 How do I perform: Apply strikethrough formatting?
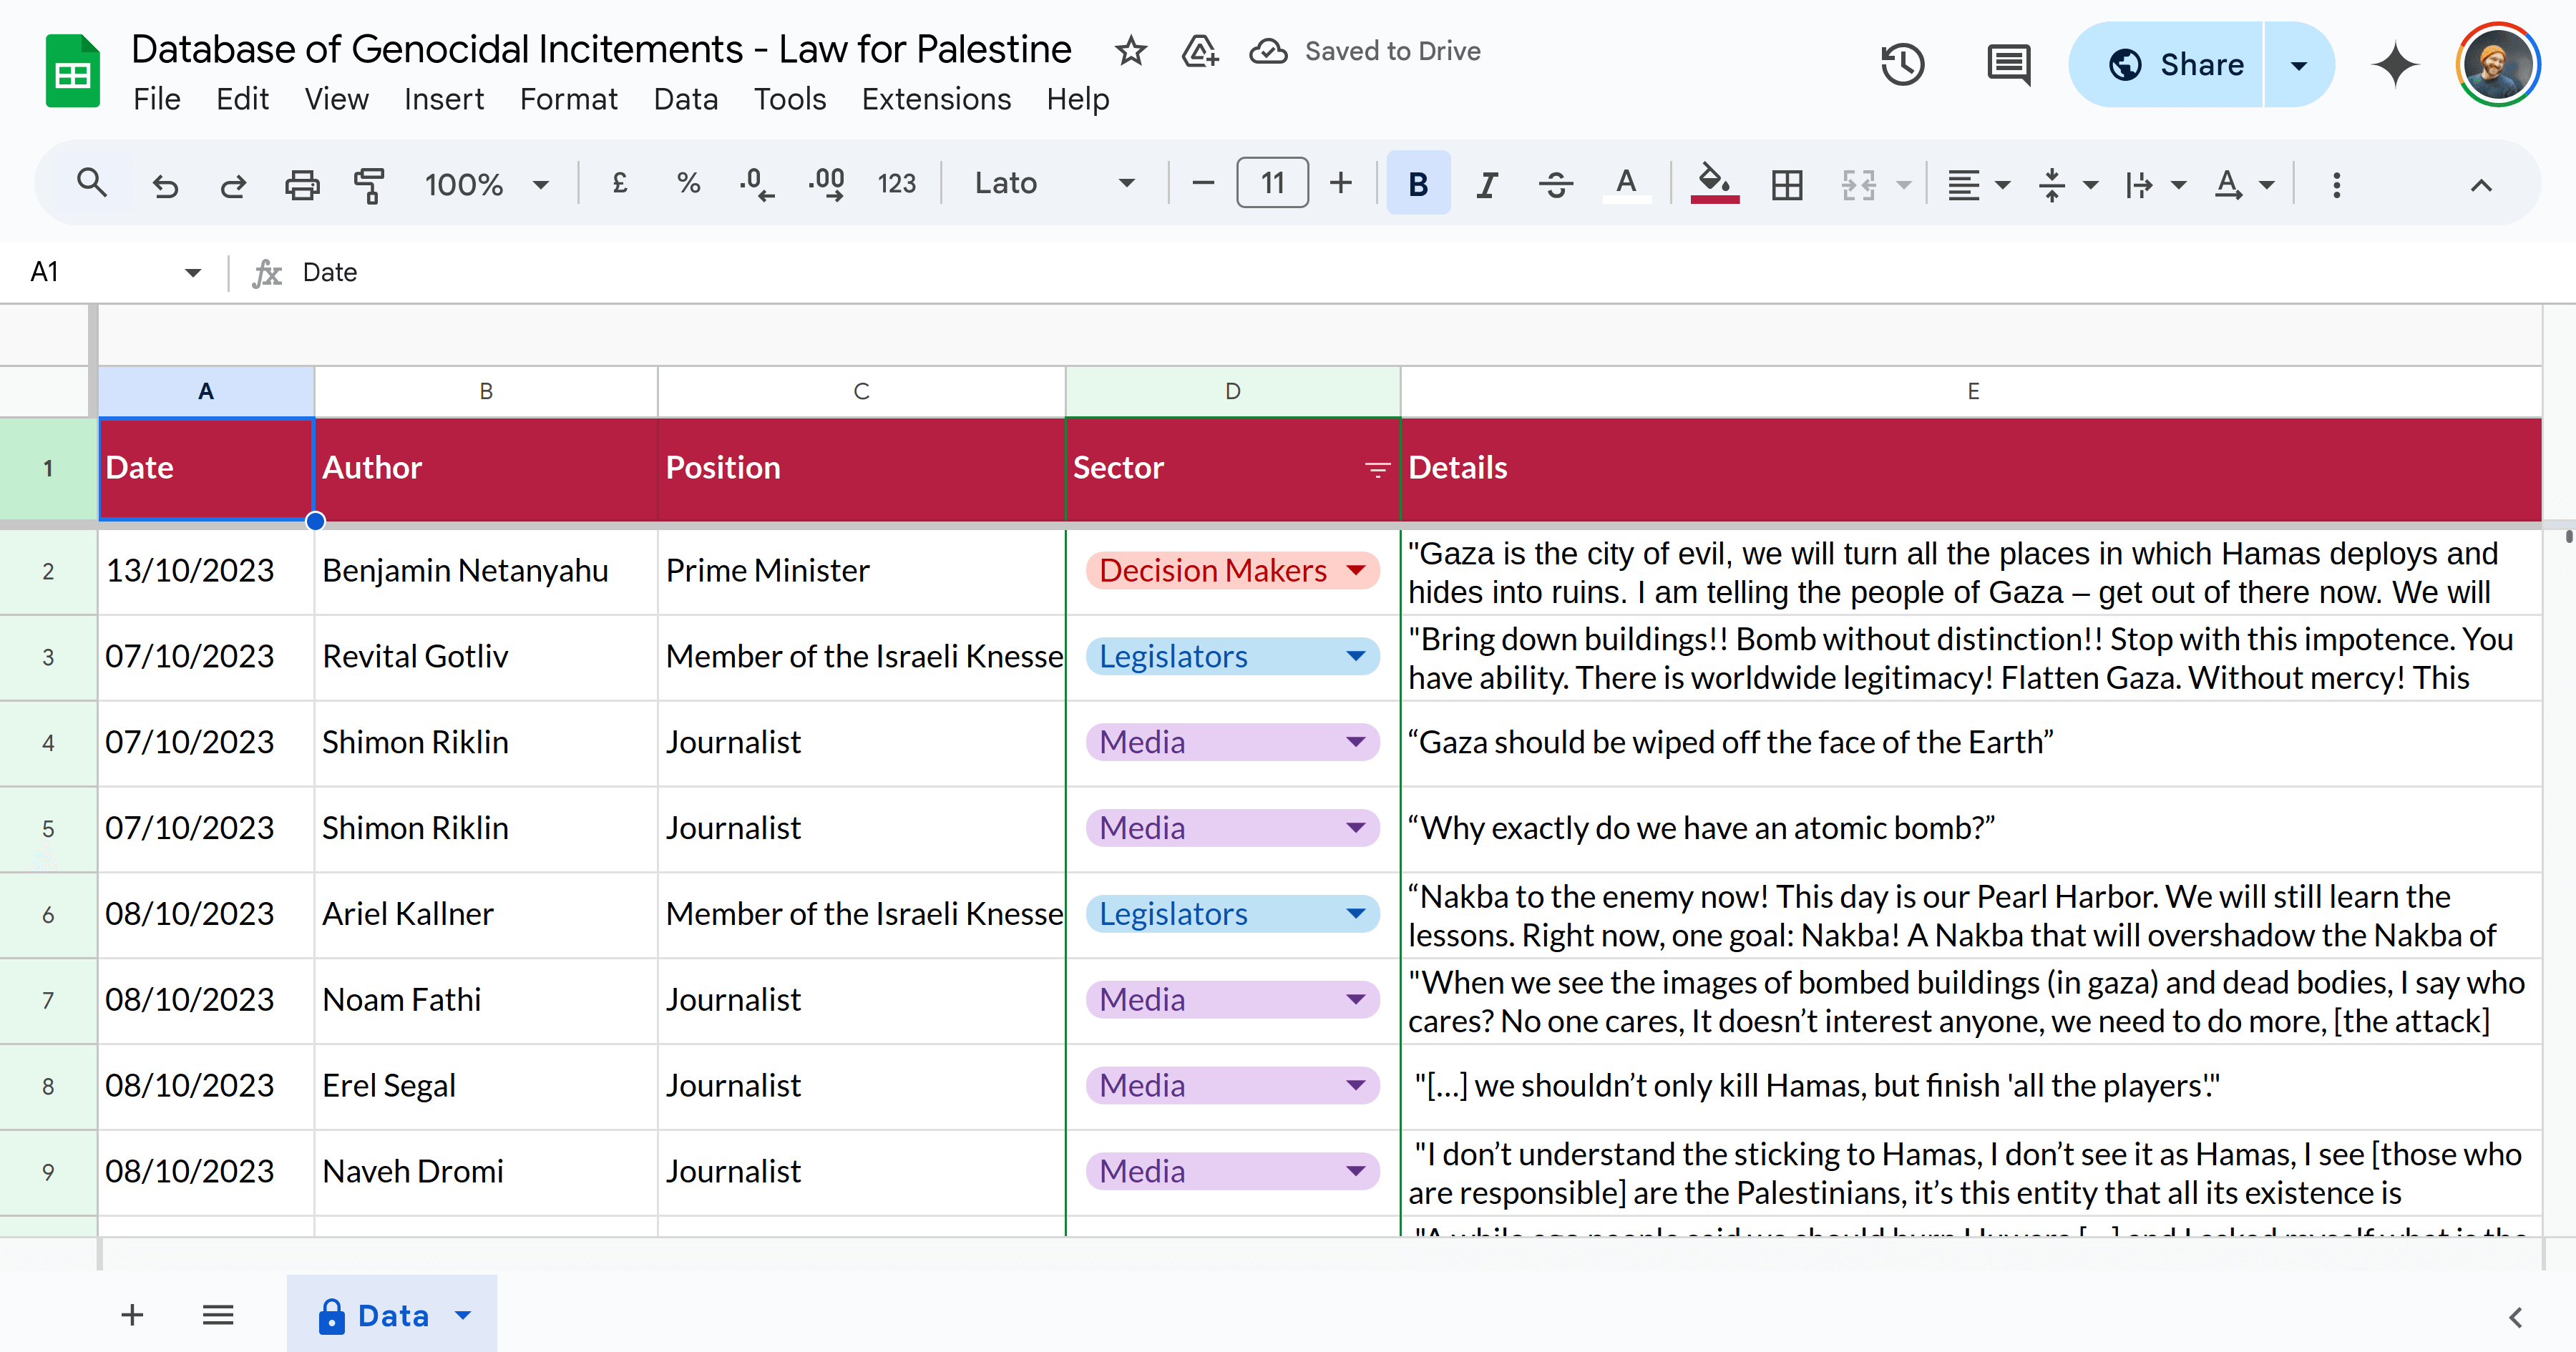pyautogui.click(x=1556, y=183)
